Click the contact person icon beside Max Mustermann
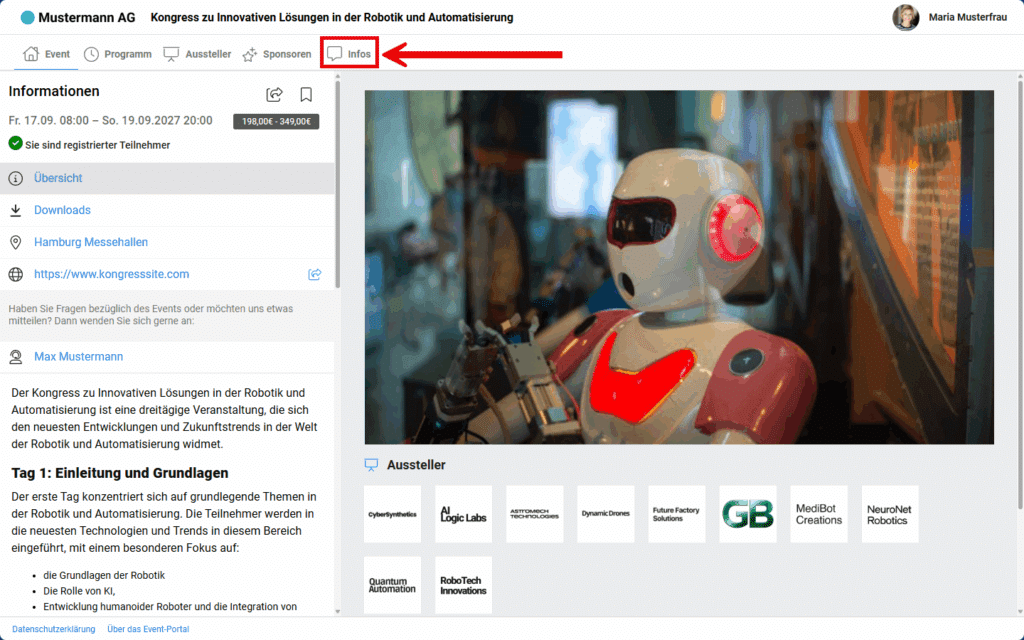 pos(16,357)
